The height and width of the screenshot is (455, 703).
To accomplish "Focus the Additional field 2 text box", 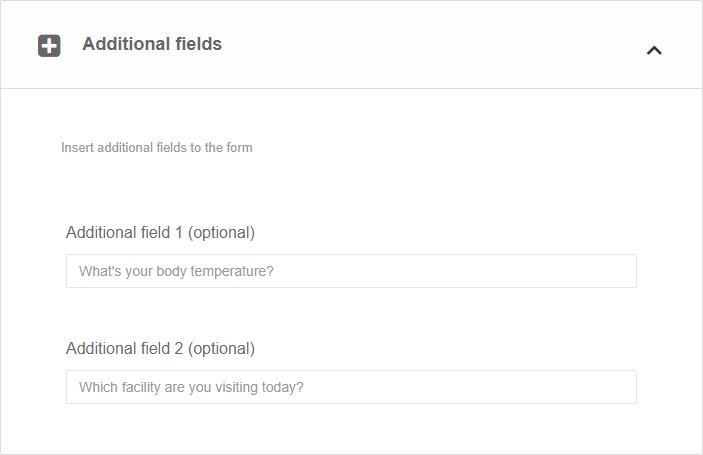I will pyautogui.click(x=351, y=387).
